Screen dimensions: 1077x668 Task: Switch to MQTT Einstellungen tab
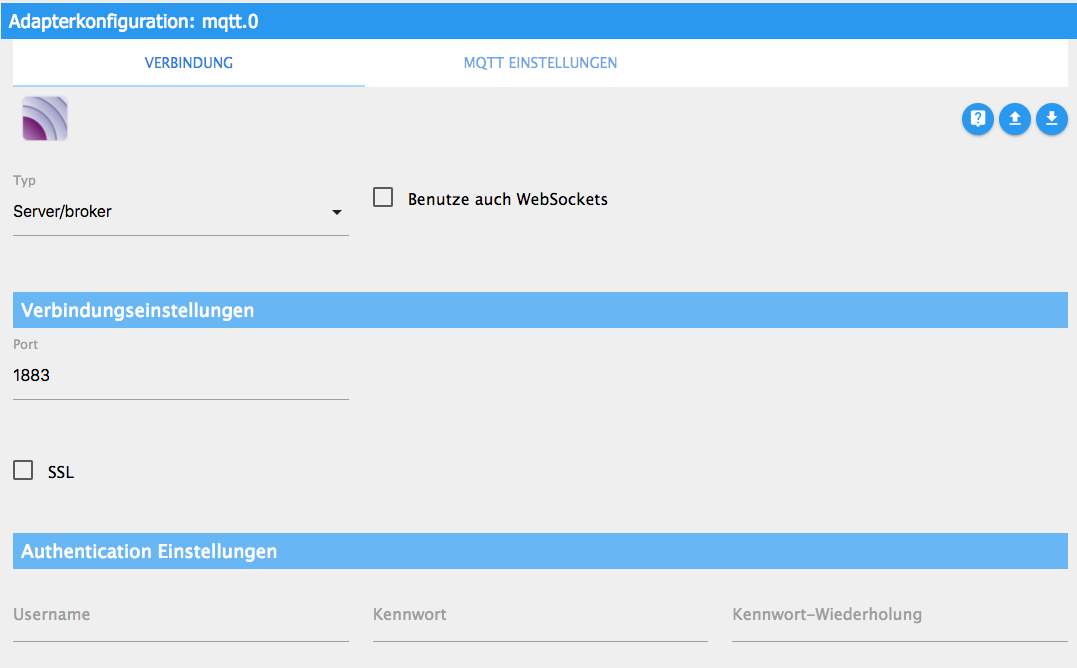541,63
